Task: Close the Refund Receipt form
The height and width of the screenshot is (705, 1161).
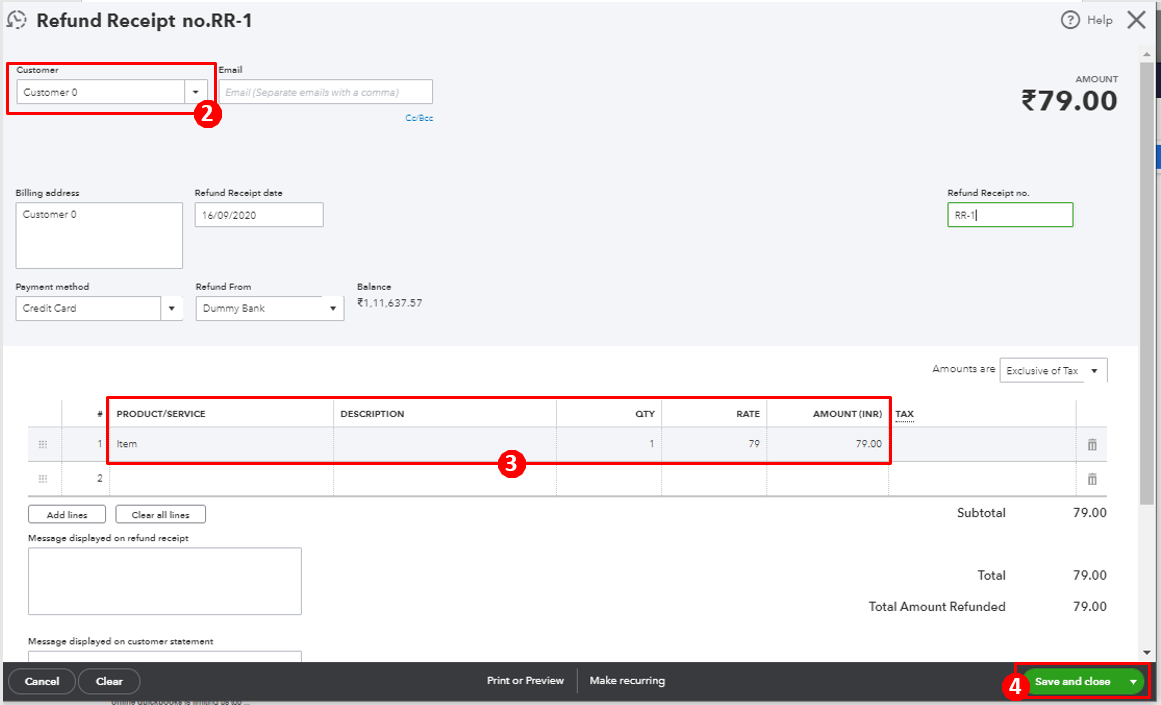Action: 1137,20
